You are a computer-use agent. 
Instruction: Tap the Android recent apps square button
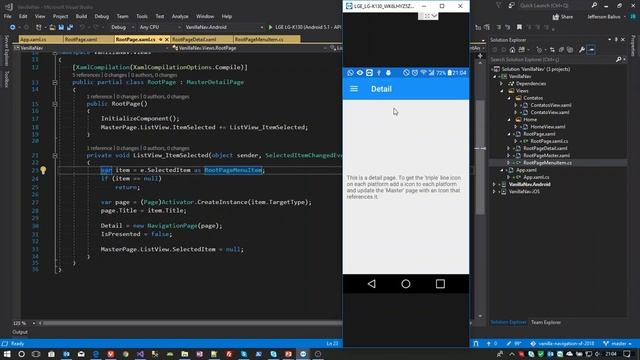point(440,284)
